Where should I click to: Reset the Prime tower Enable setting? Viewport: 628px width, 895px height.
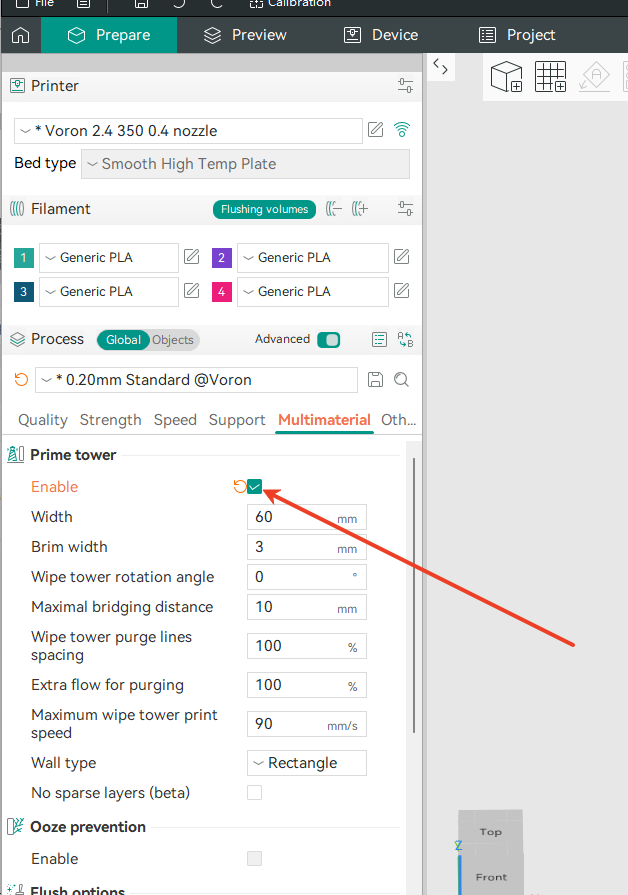tap(239, 487)
